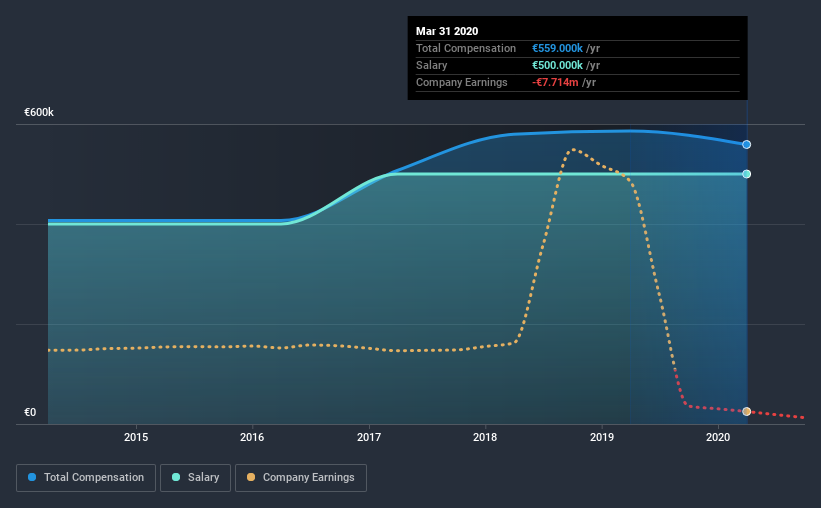Click the Salary label in tooltip

(431, 65)
